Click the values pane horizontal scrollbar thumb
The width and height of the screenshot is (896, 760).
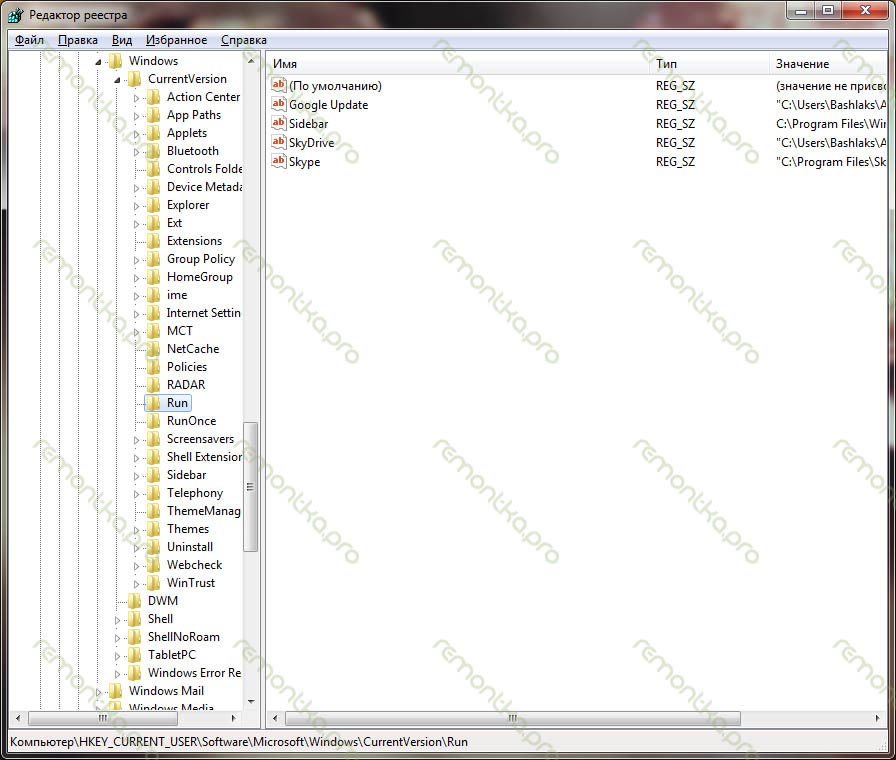513,718
